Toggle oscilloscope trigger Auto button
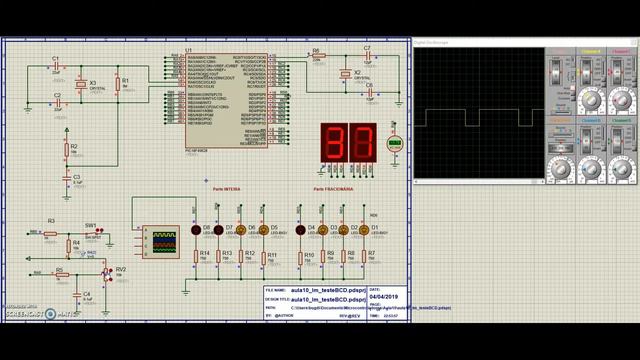Screen dimensions: 640x360 point(572,88)
